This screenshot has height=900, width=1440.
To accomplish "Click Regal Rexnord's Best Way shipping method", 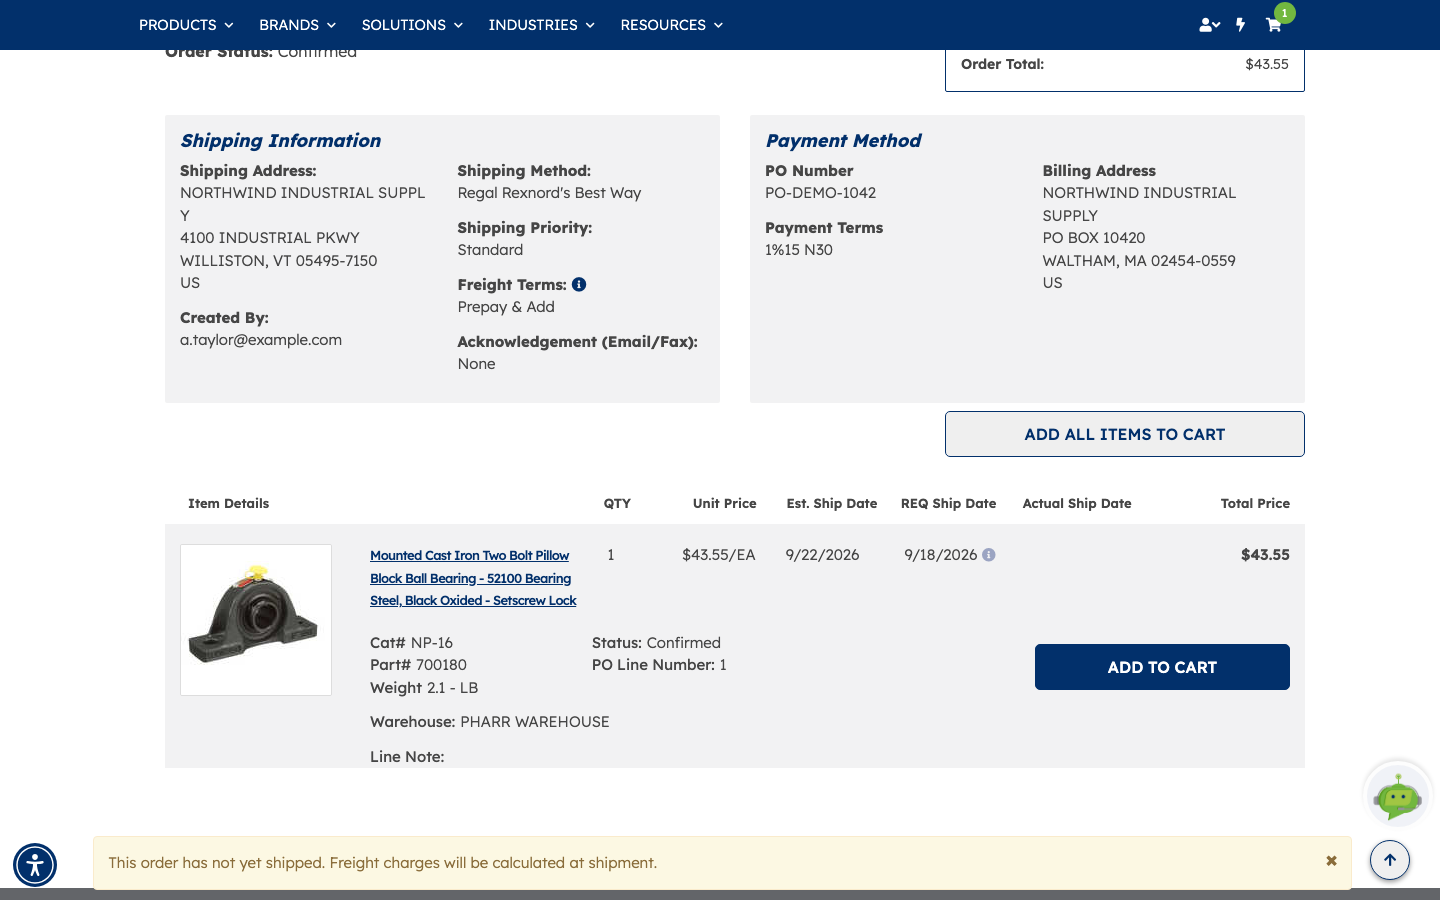I will pyautogui.click(x=549, y=193).
